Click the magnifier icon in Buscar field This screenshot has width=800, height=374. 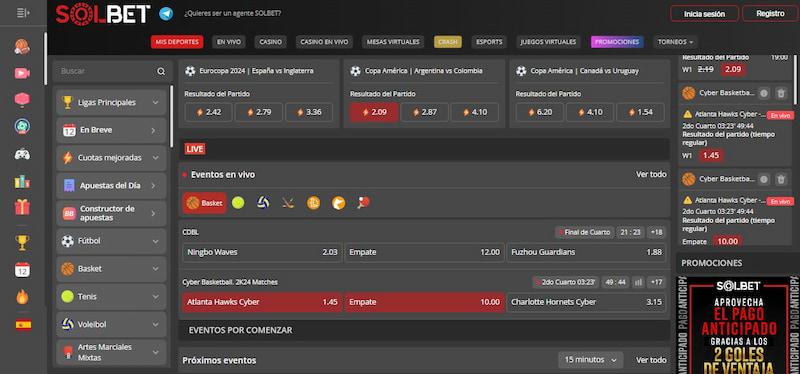coord(161,71)
